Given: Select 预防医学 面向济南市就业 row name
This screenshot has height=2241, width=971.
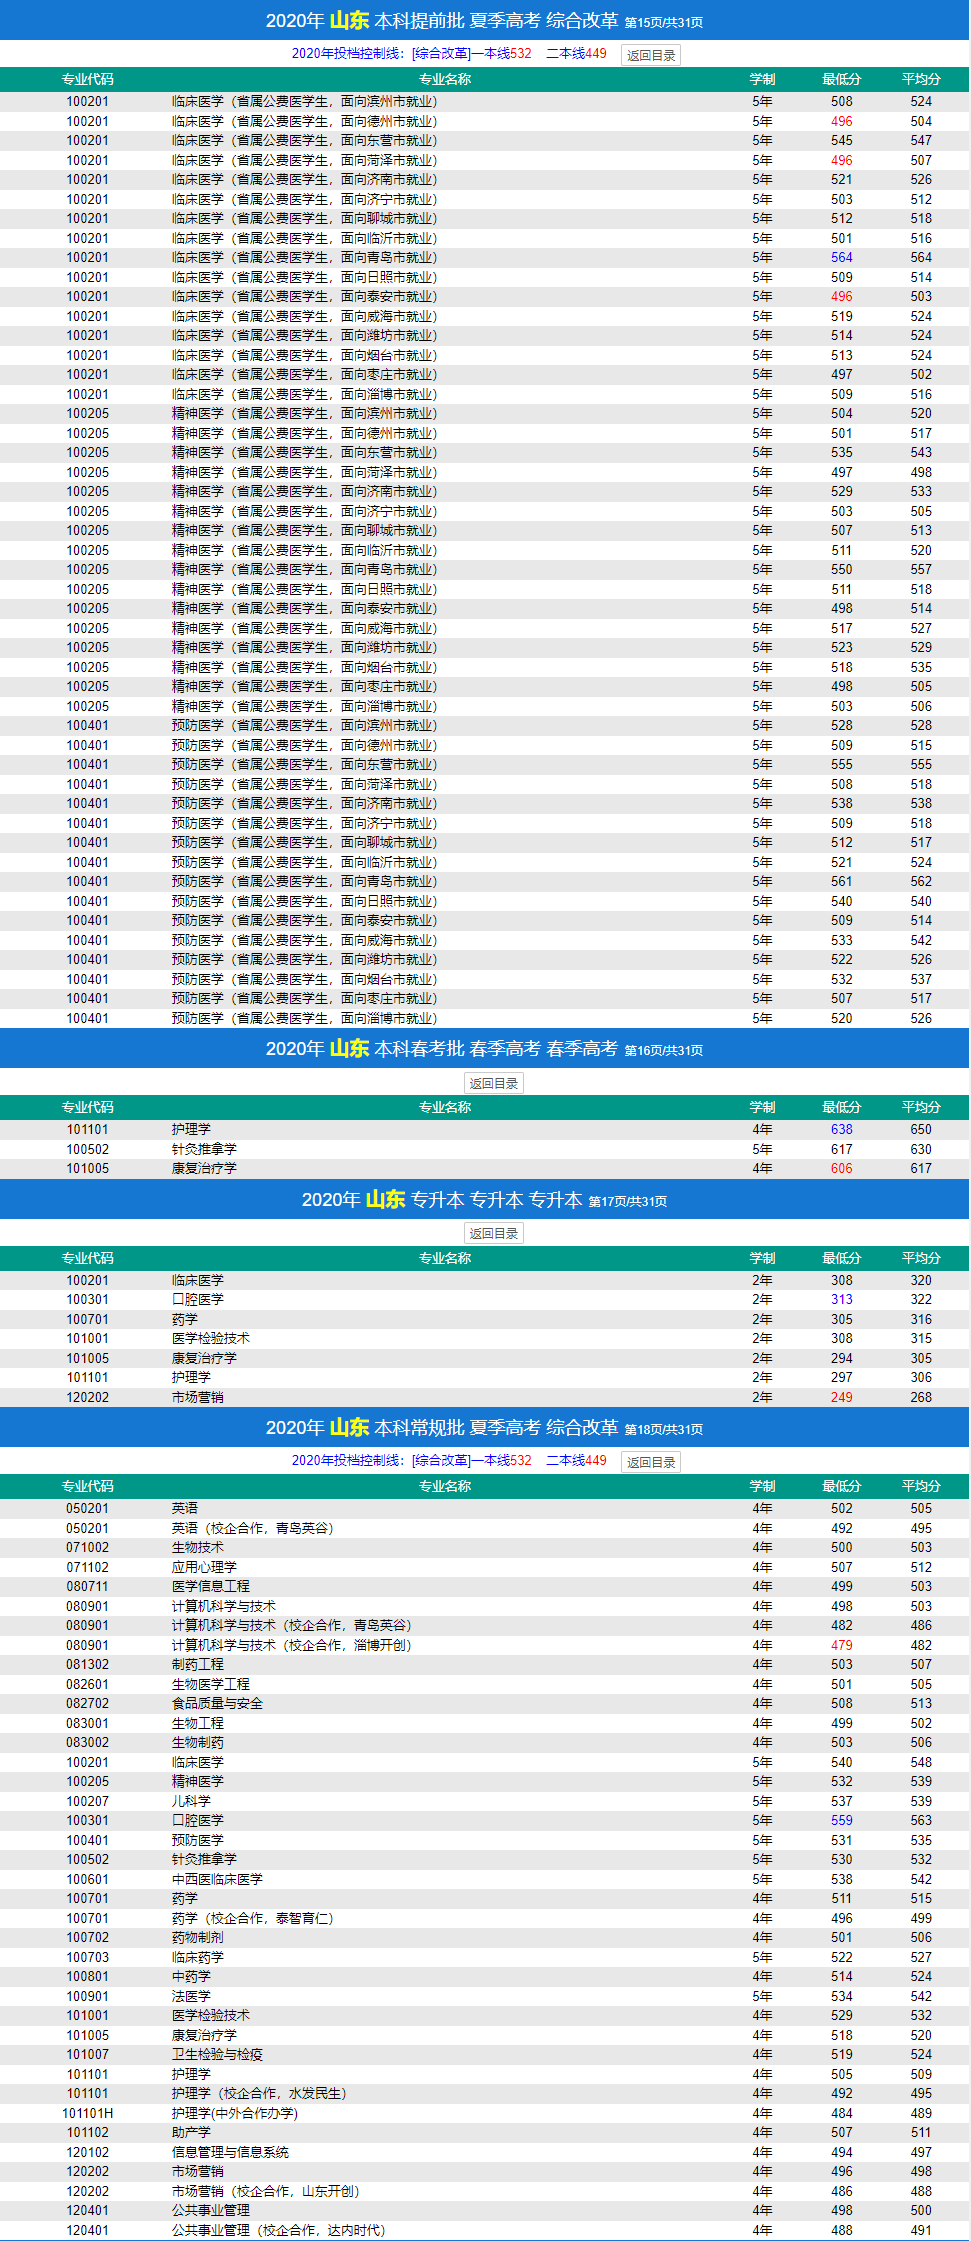Looking at the screenshot, I should (304, 803).
